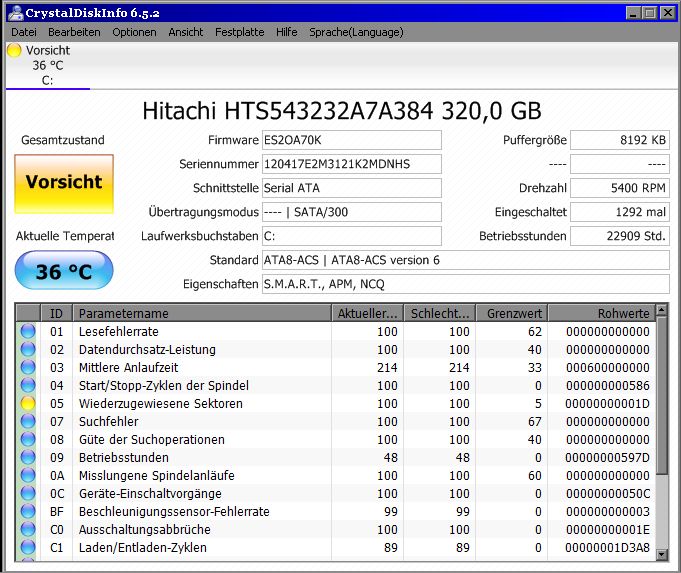Click the Parametername column header

coord(202,313)
